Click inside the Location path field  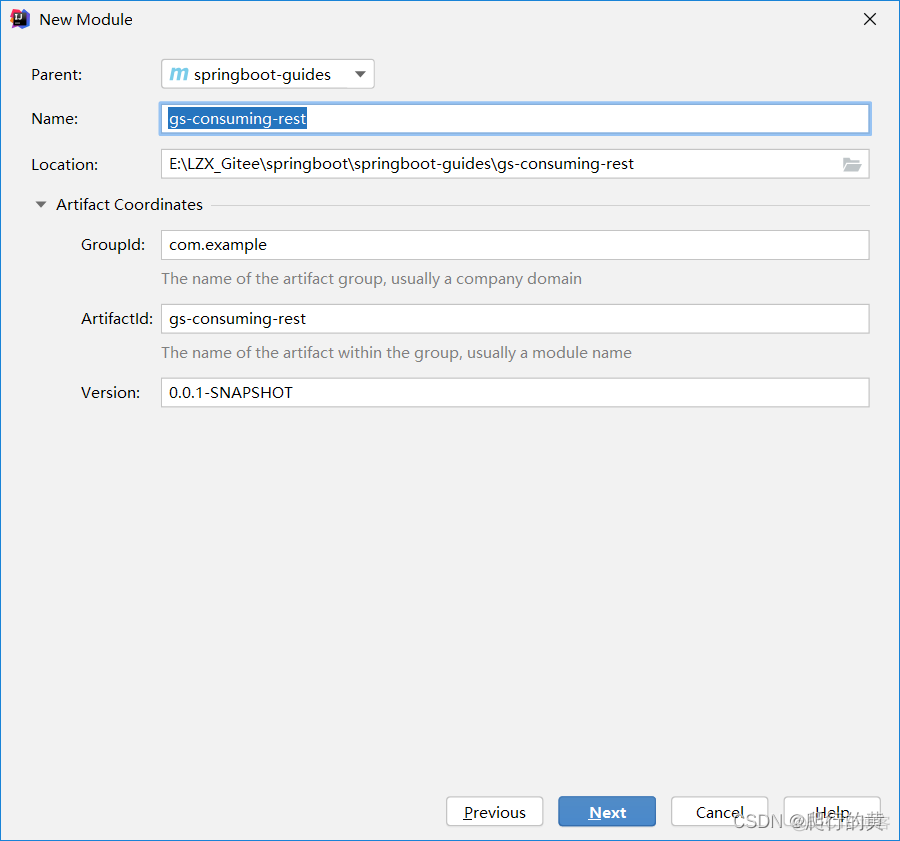click(500, 164)
